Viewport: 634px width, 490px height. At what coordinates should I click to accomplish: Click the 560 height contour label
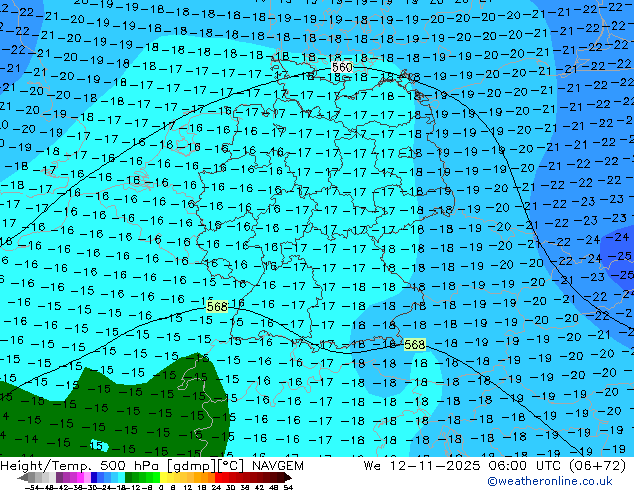coord(342,67)
